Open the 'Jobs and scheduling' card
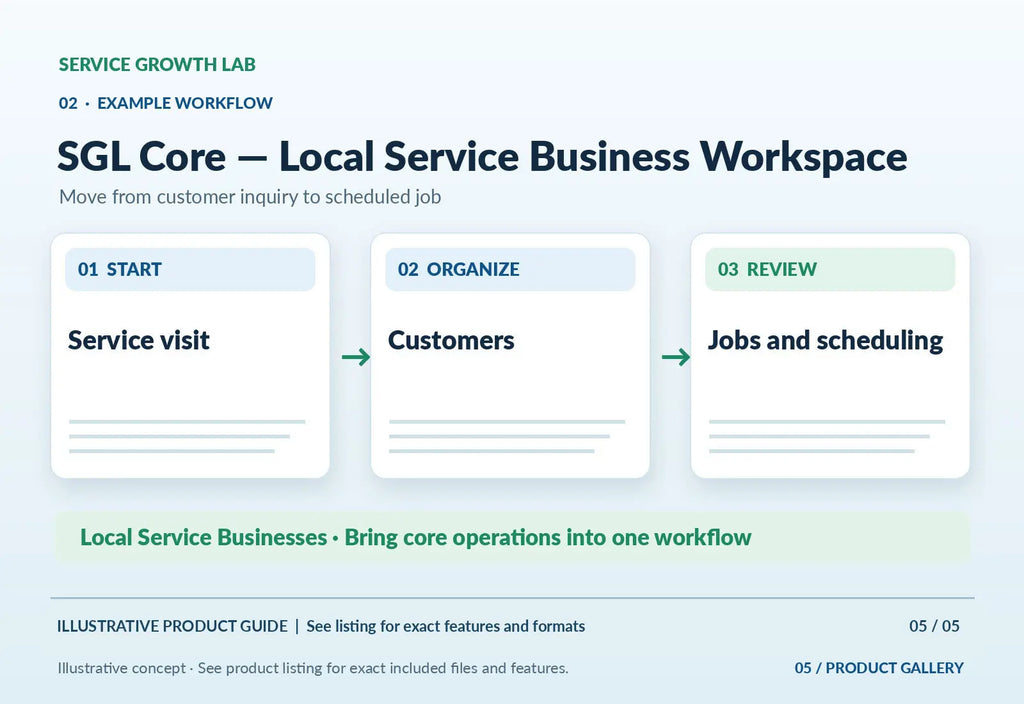The image size is (1024, 704). 830,356
